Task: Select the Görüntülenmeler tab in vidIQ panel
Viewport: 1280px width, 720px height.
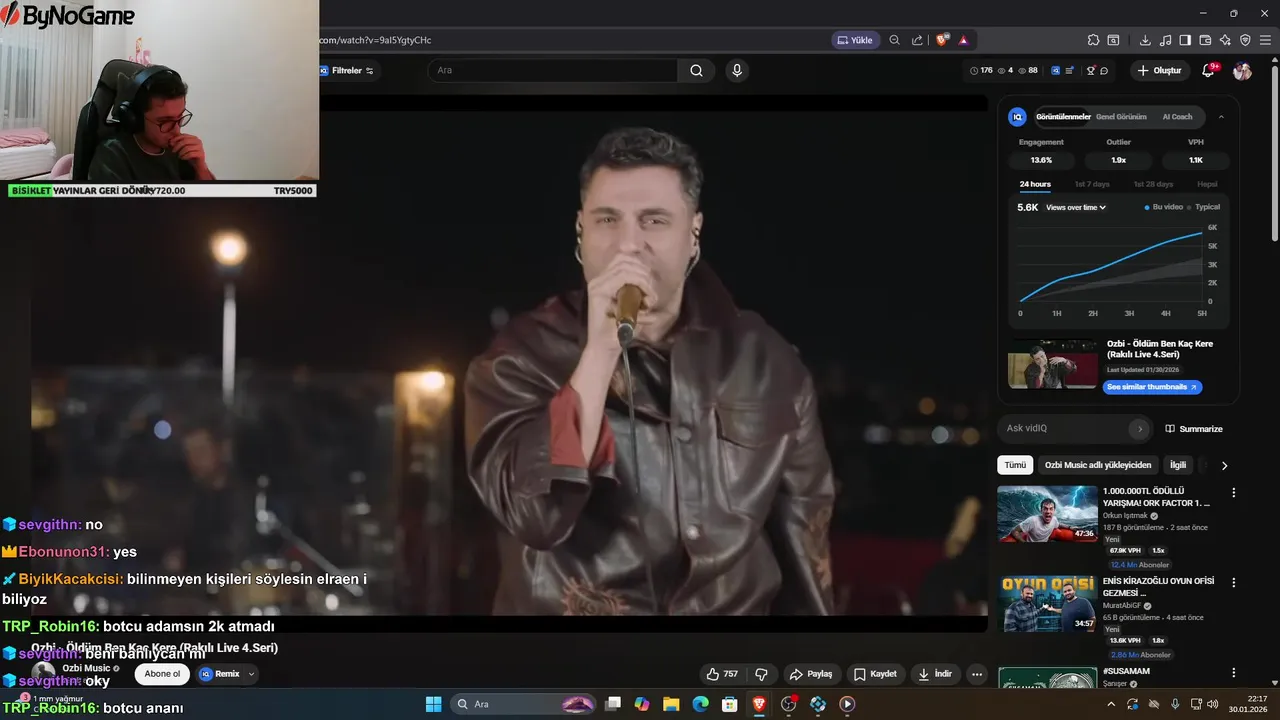Action: (x=1064, y=117)
